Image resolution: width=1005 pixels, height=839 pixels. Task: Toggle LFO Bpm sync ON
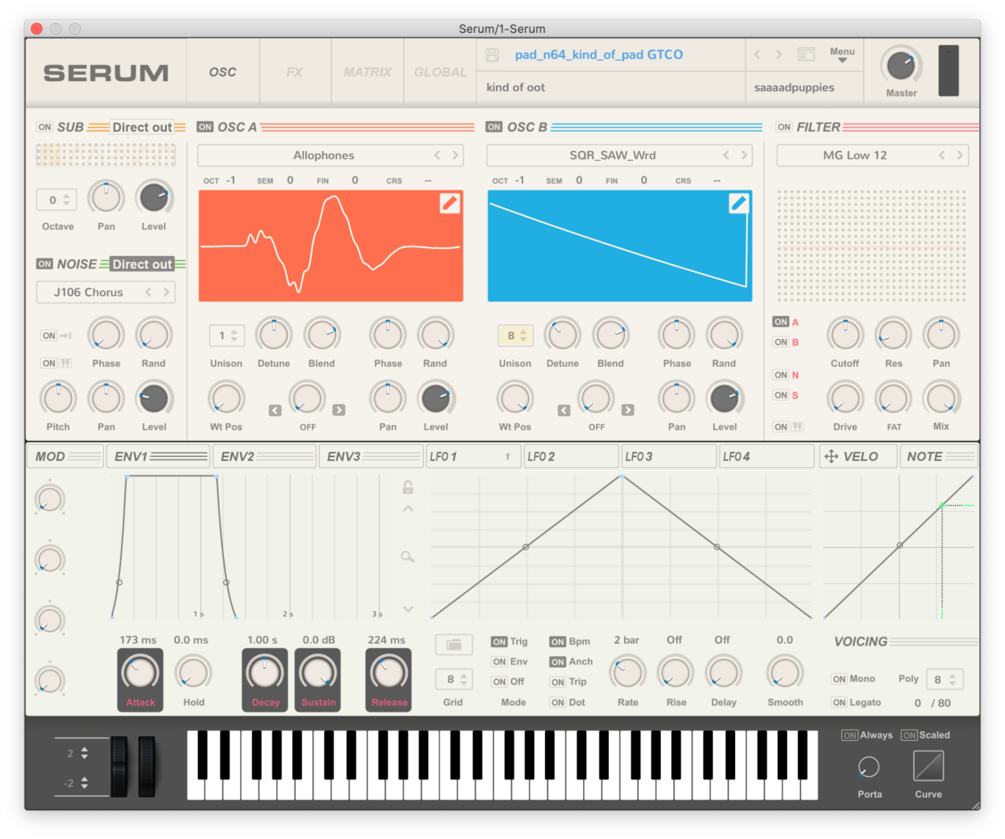(x=558, y=642)
